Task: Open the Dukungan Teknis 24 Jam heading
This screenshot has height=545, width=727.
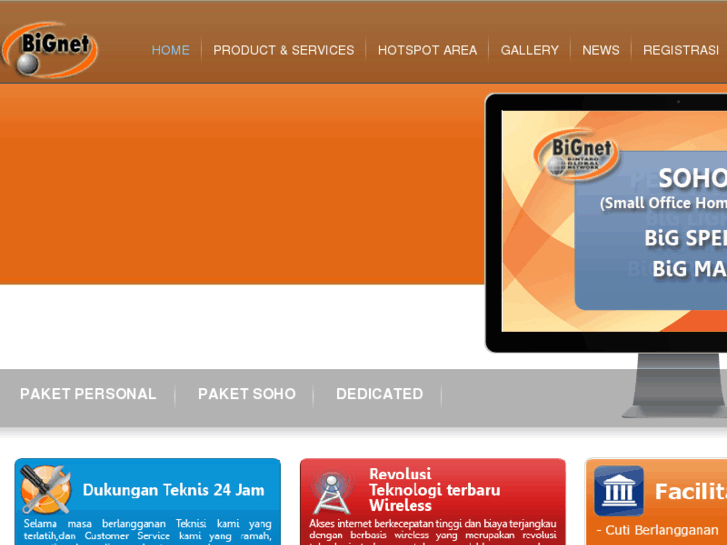Action: 173,490
